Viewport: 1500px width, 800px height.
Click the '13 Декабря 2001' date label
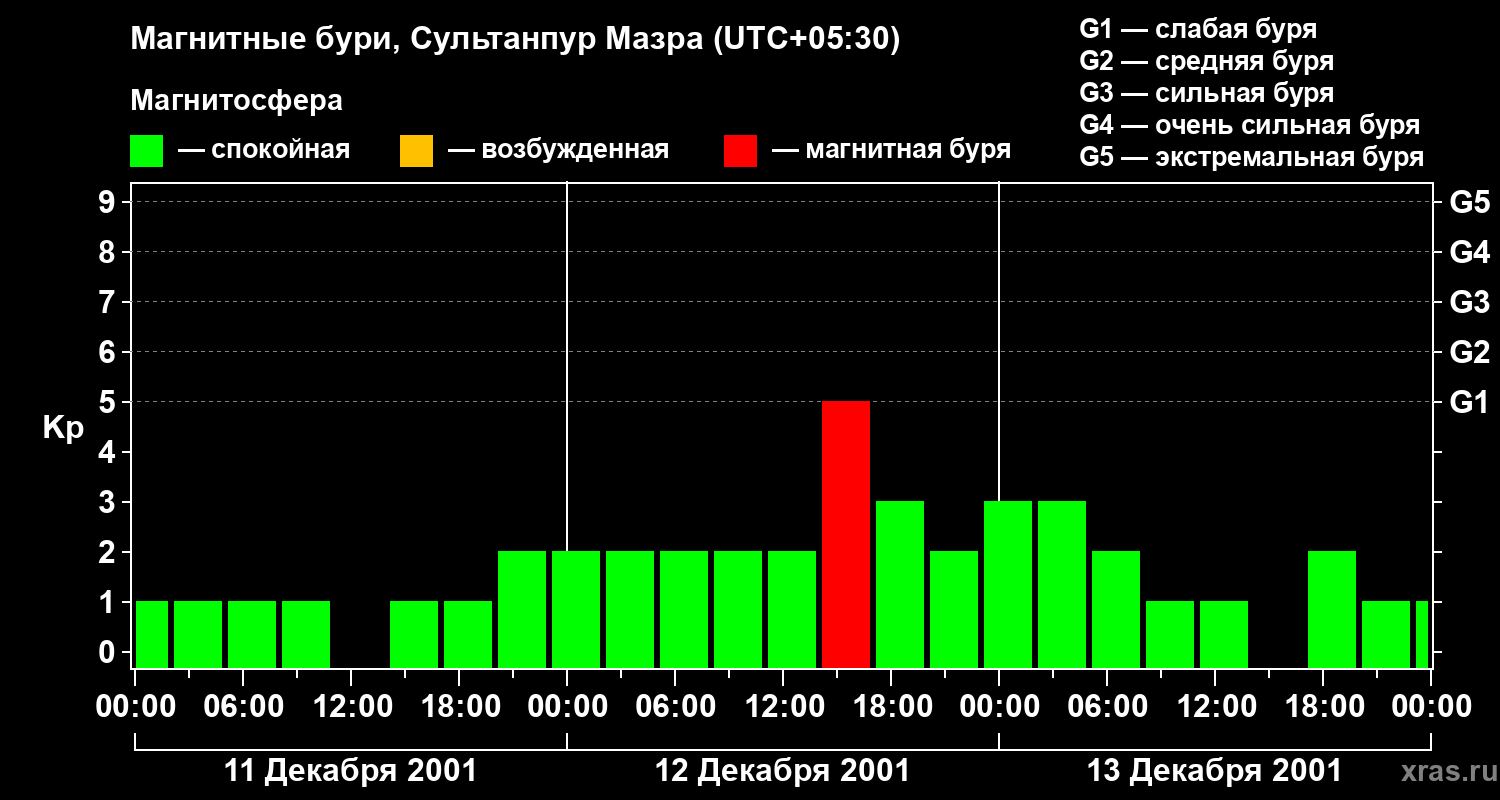pyautogui.click(x=1215, y=771)
